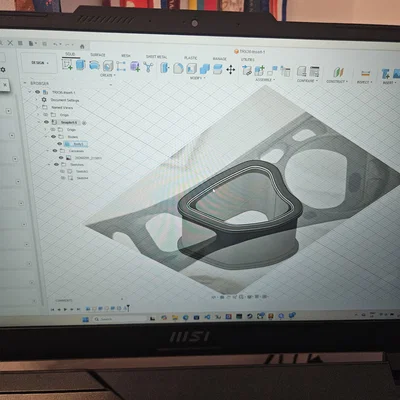Open the Configure dropdown menu

point(308,81)
